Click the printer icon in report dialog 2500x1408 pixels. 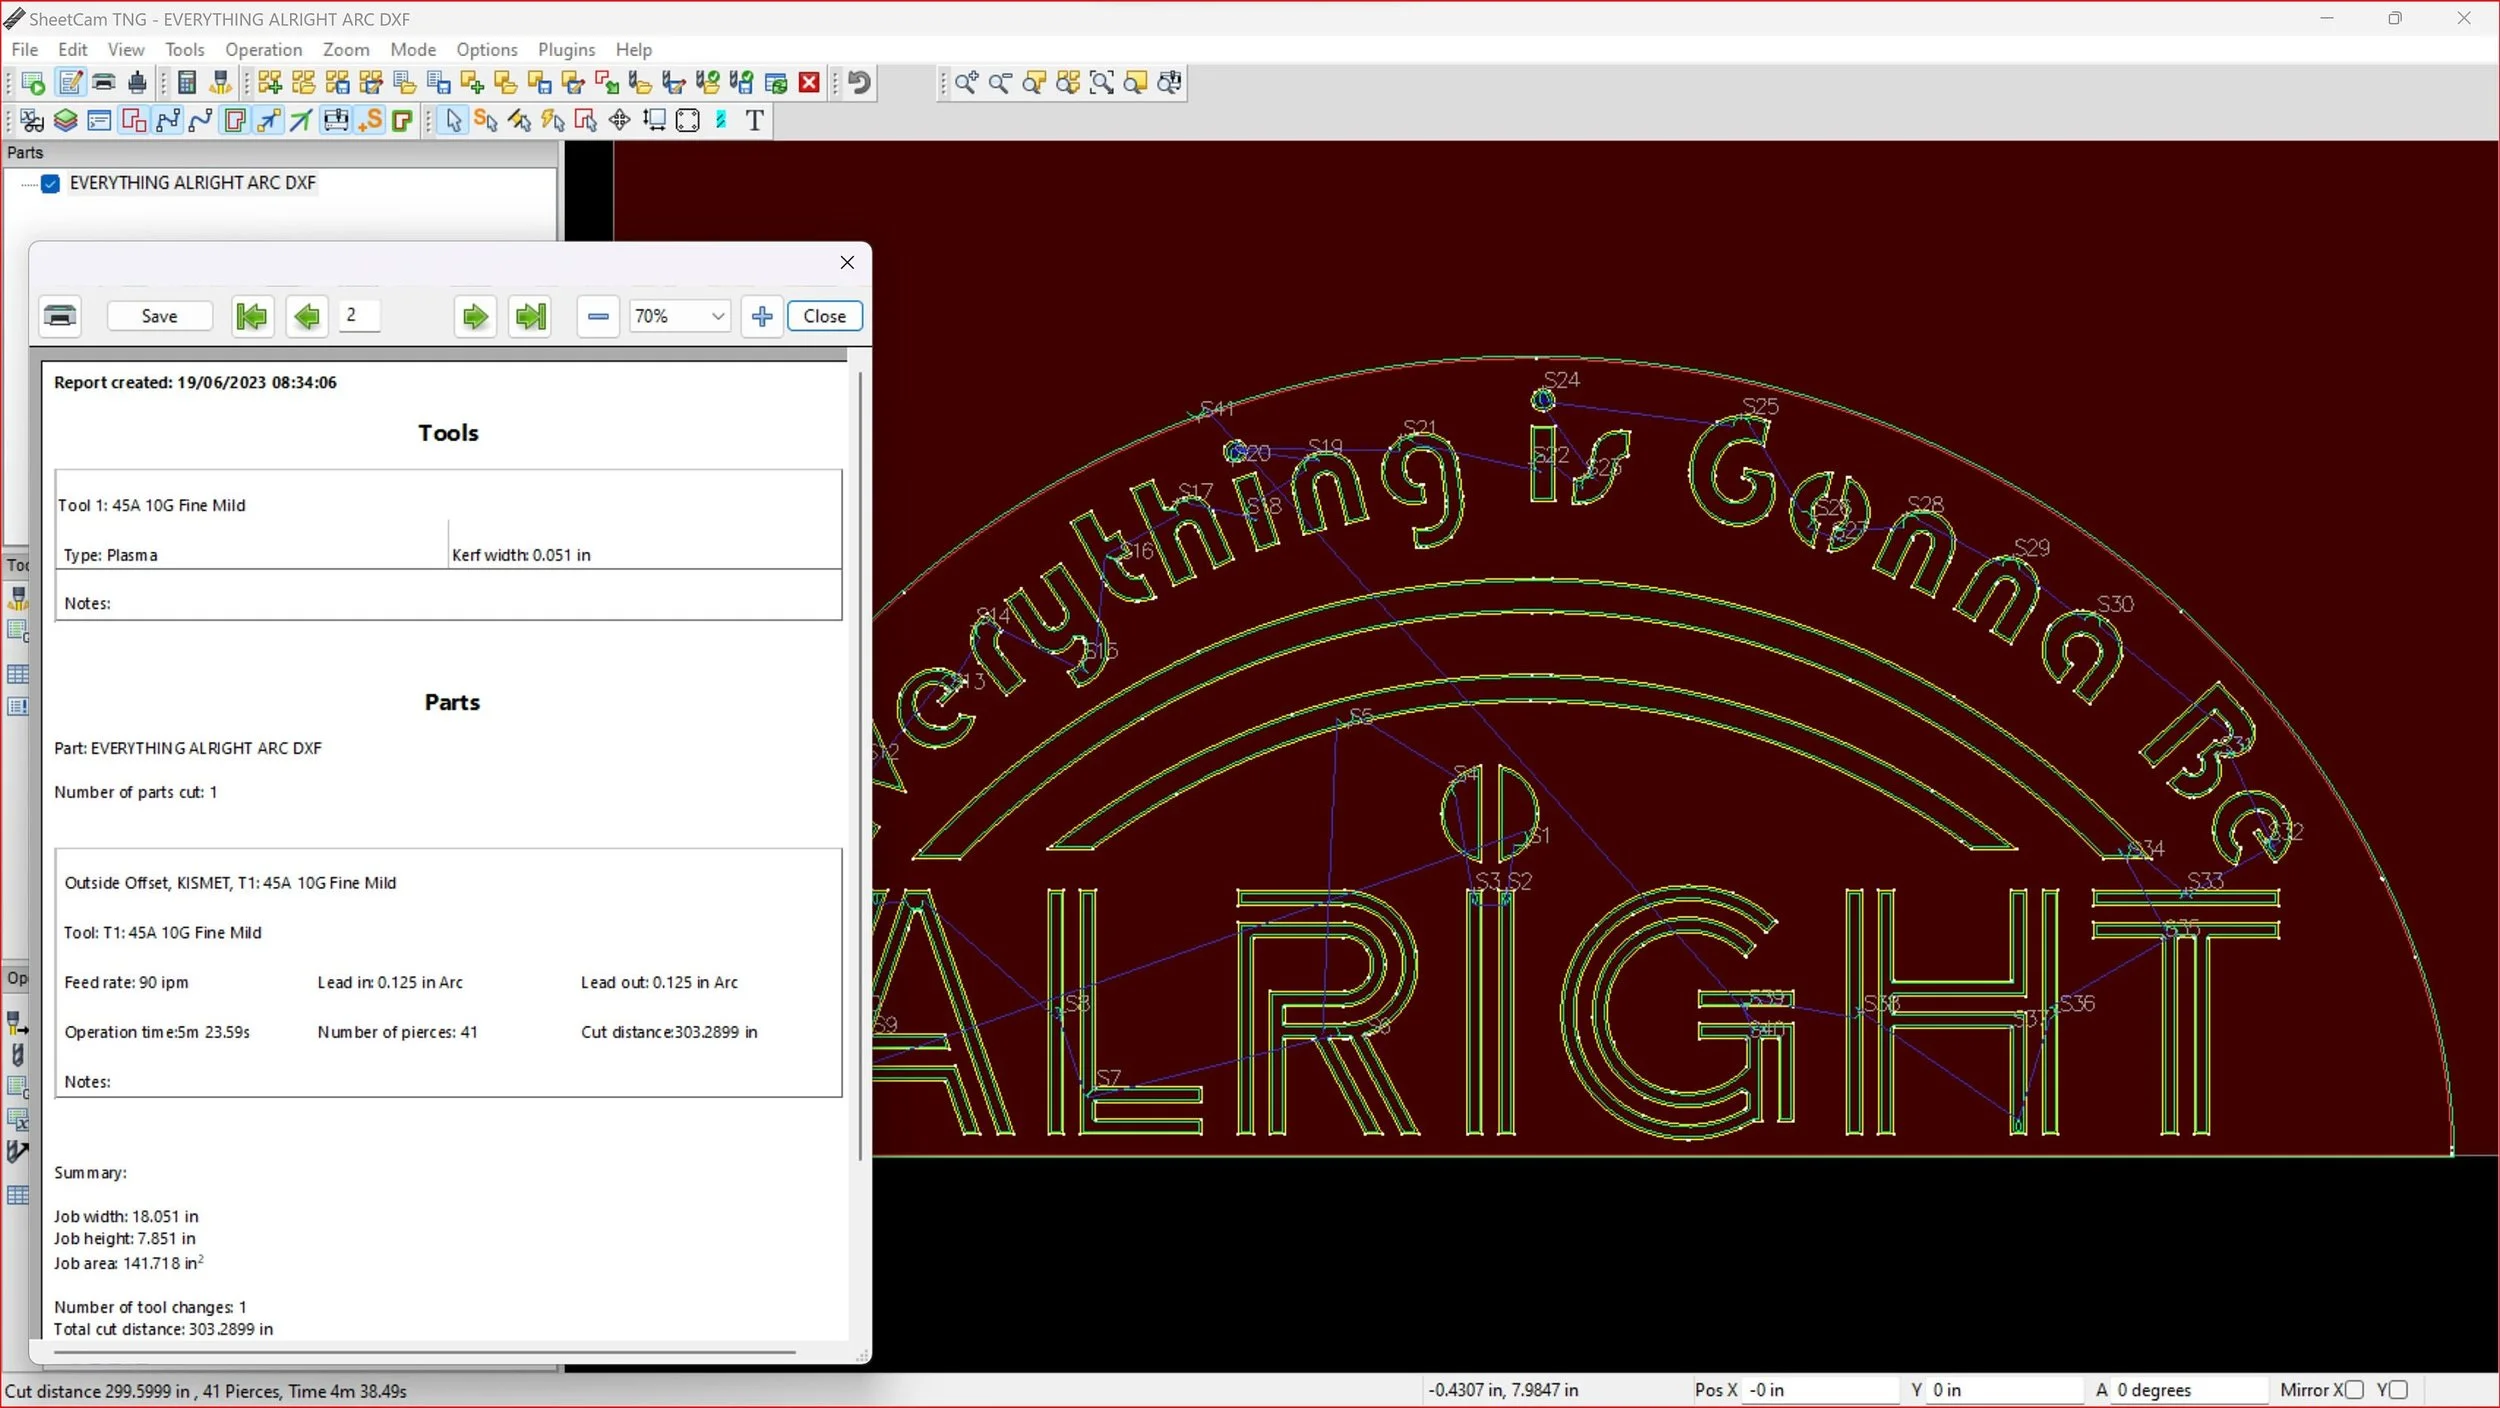click(60, 316)
